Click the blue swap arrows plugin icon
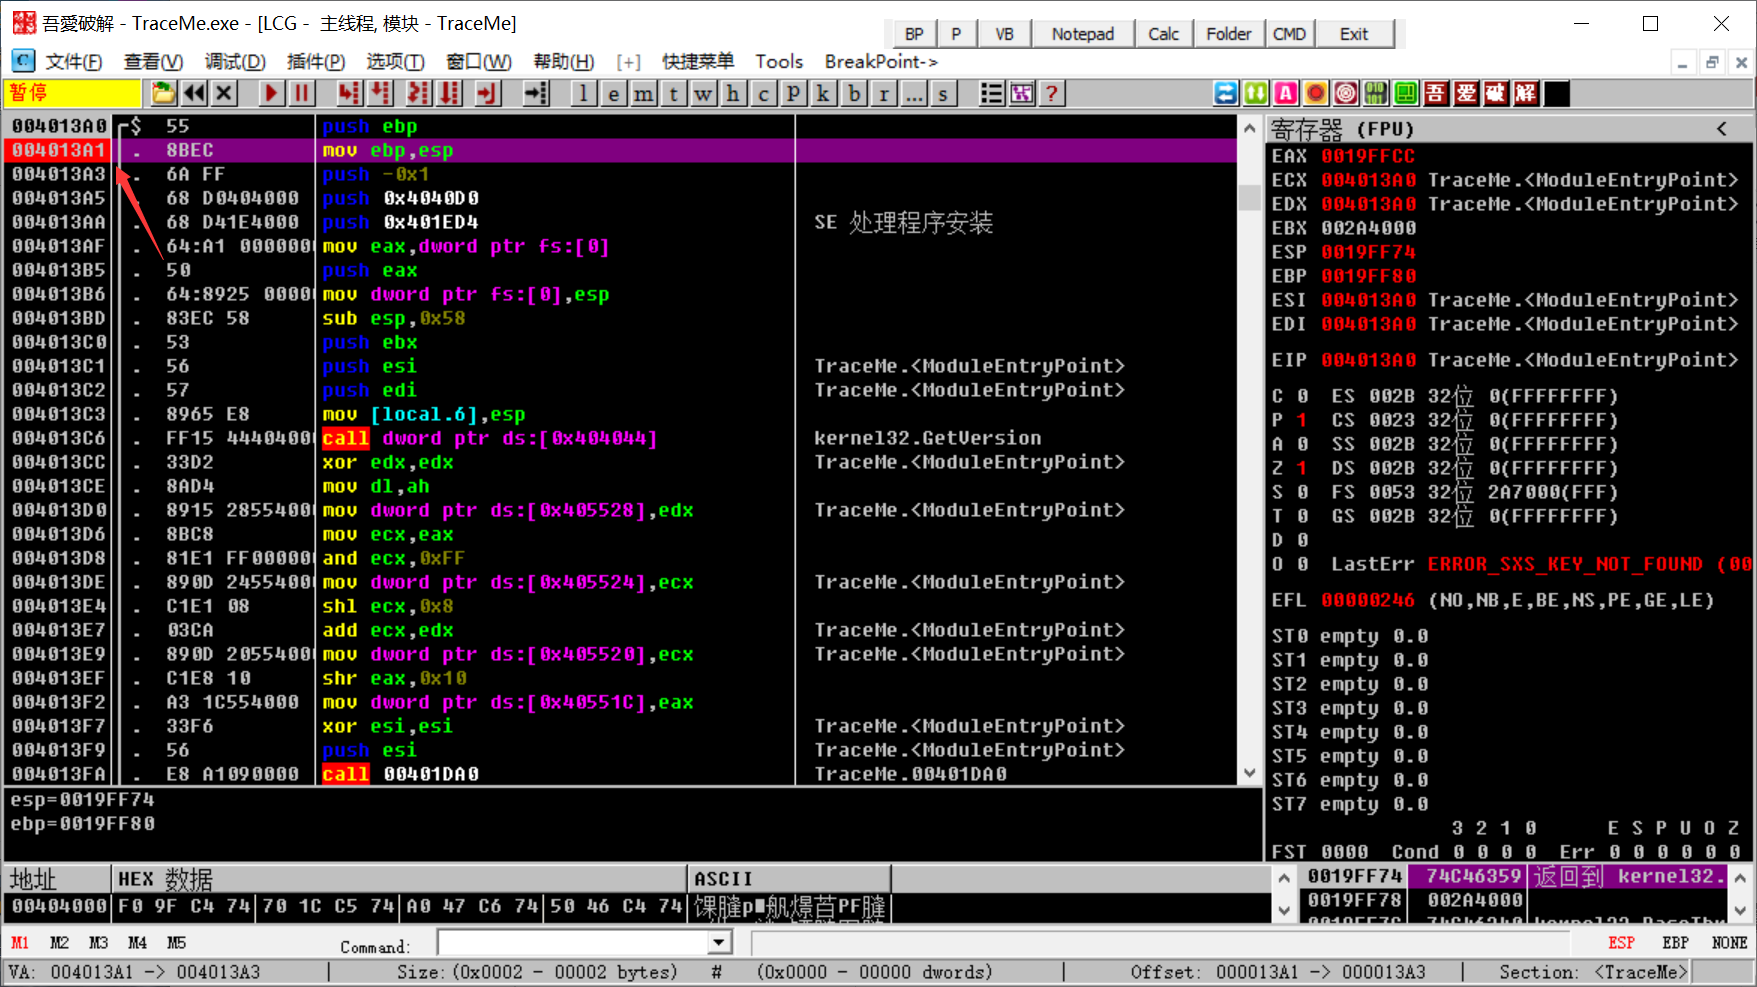Image resolution: width=1757 pixels, height=987 pixels. (x=1226, y=94)
